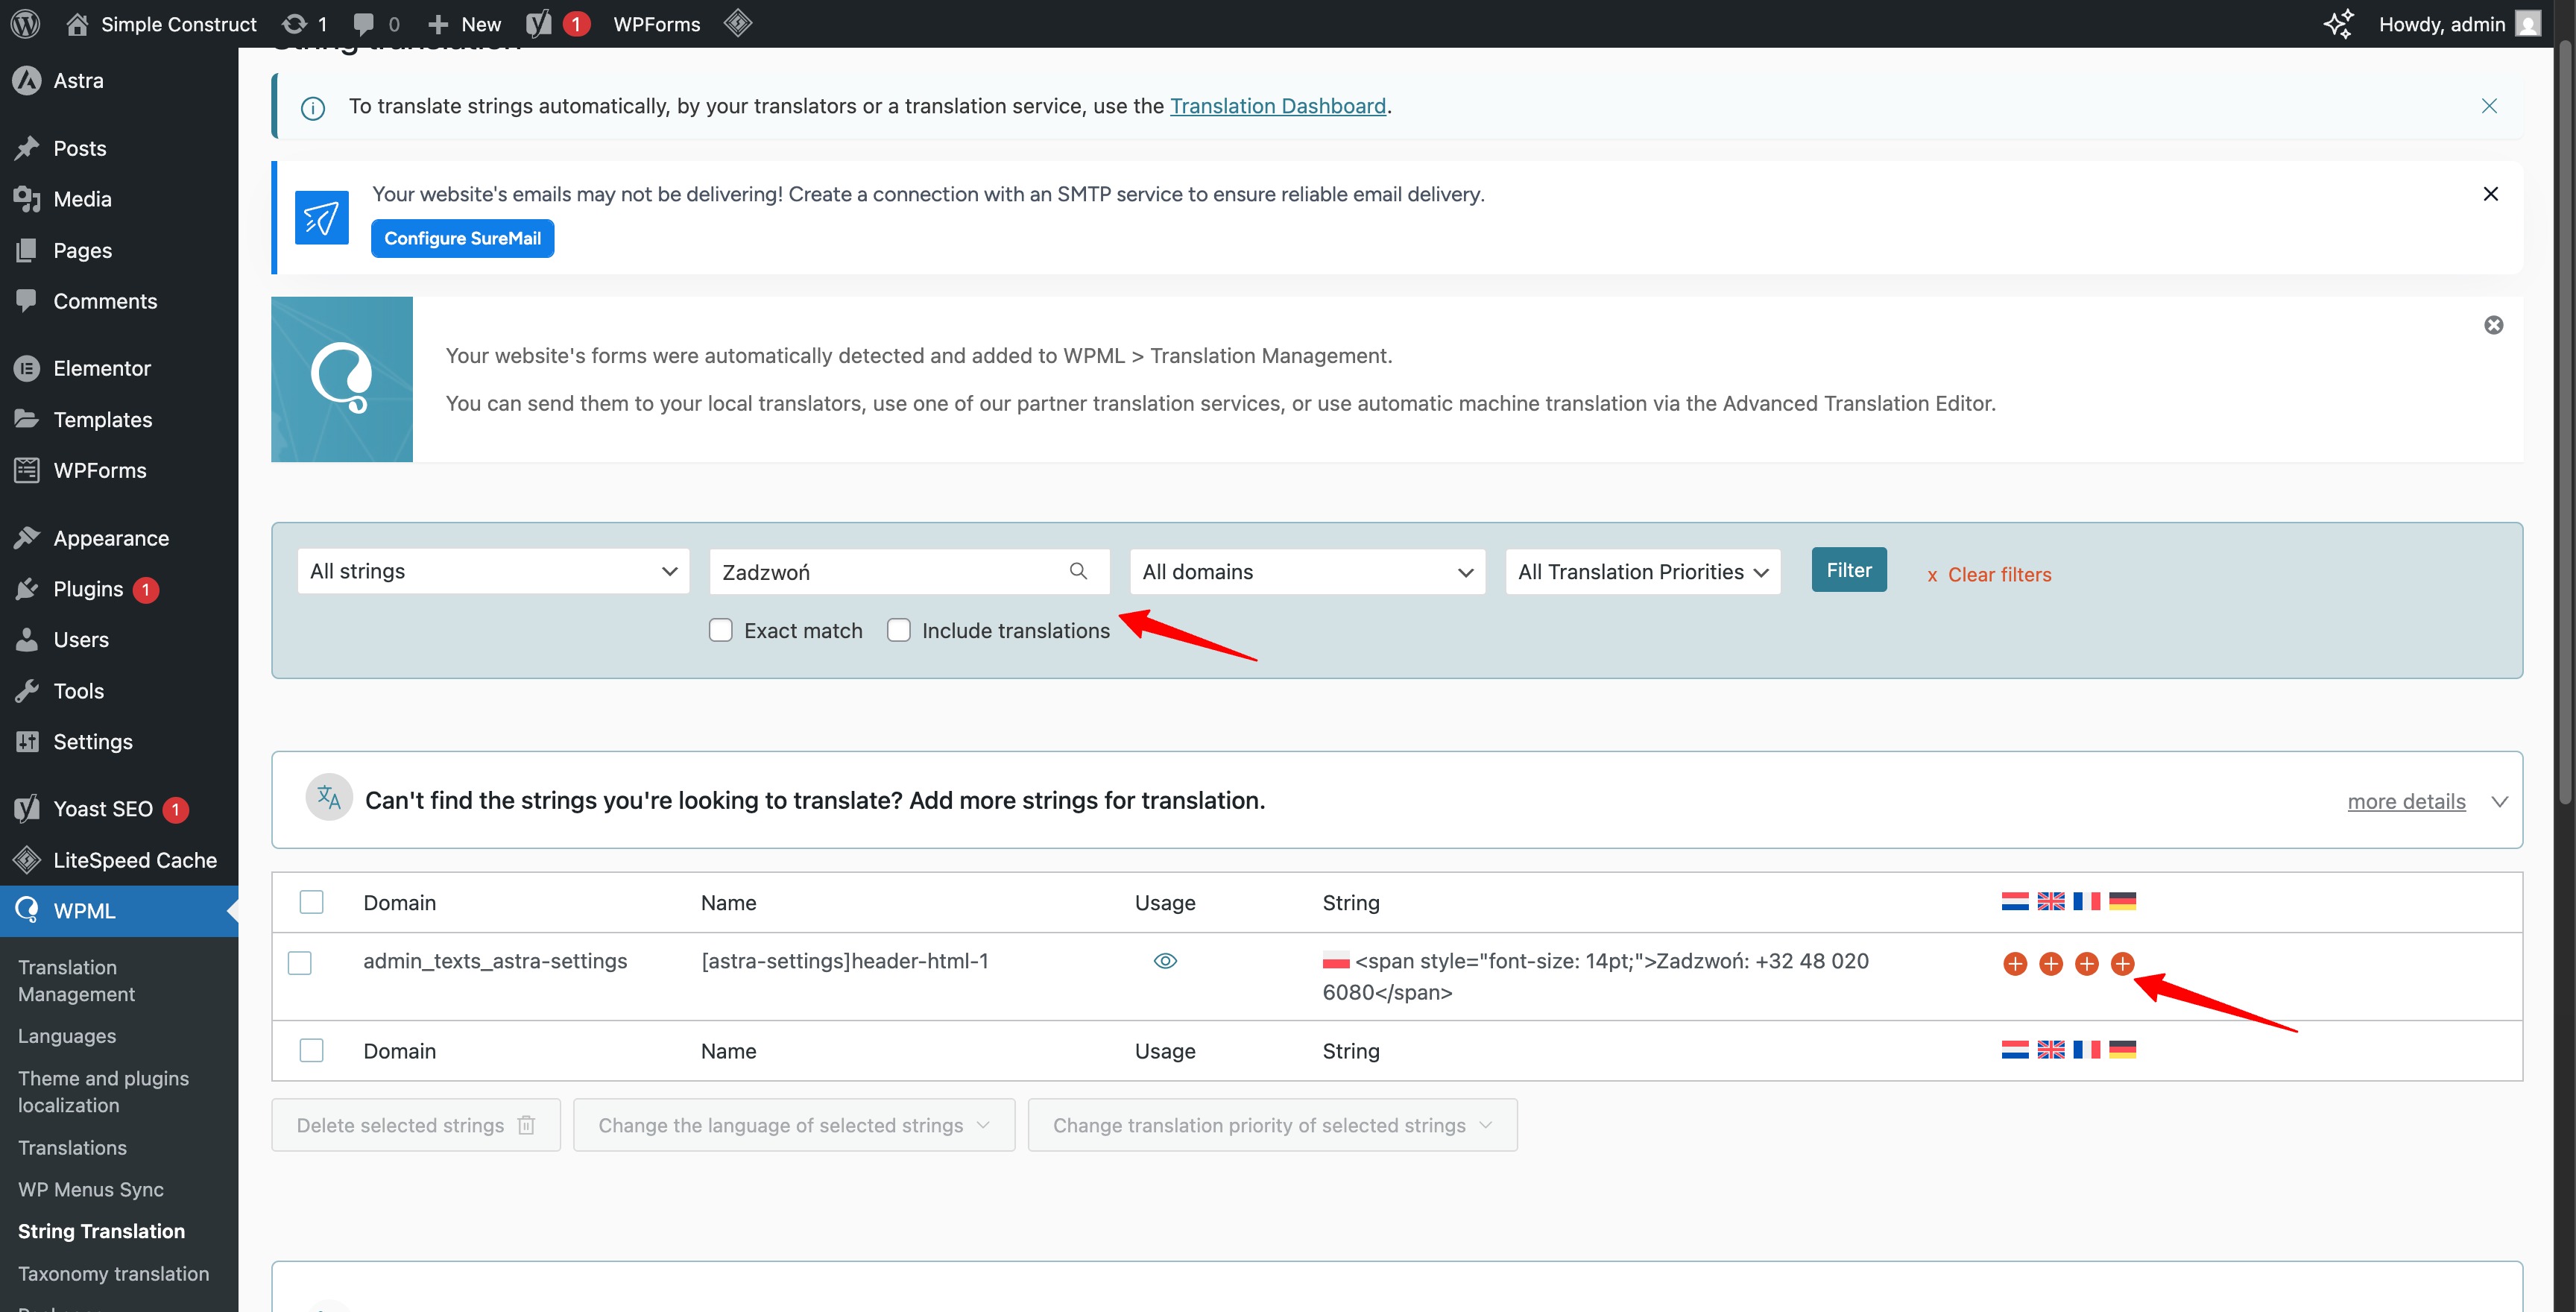Tick the checkbox for admin_texts_astra-settings row
The image size is (2576, 1312).
click(x=300, y=963)
